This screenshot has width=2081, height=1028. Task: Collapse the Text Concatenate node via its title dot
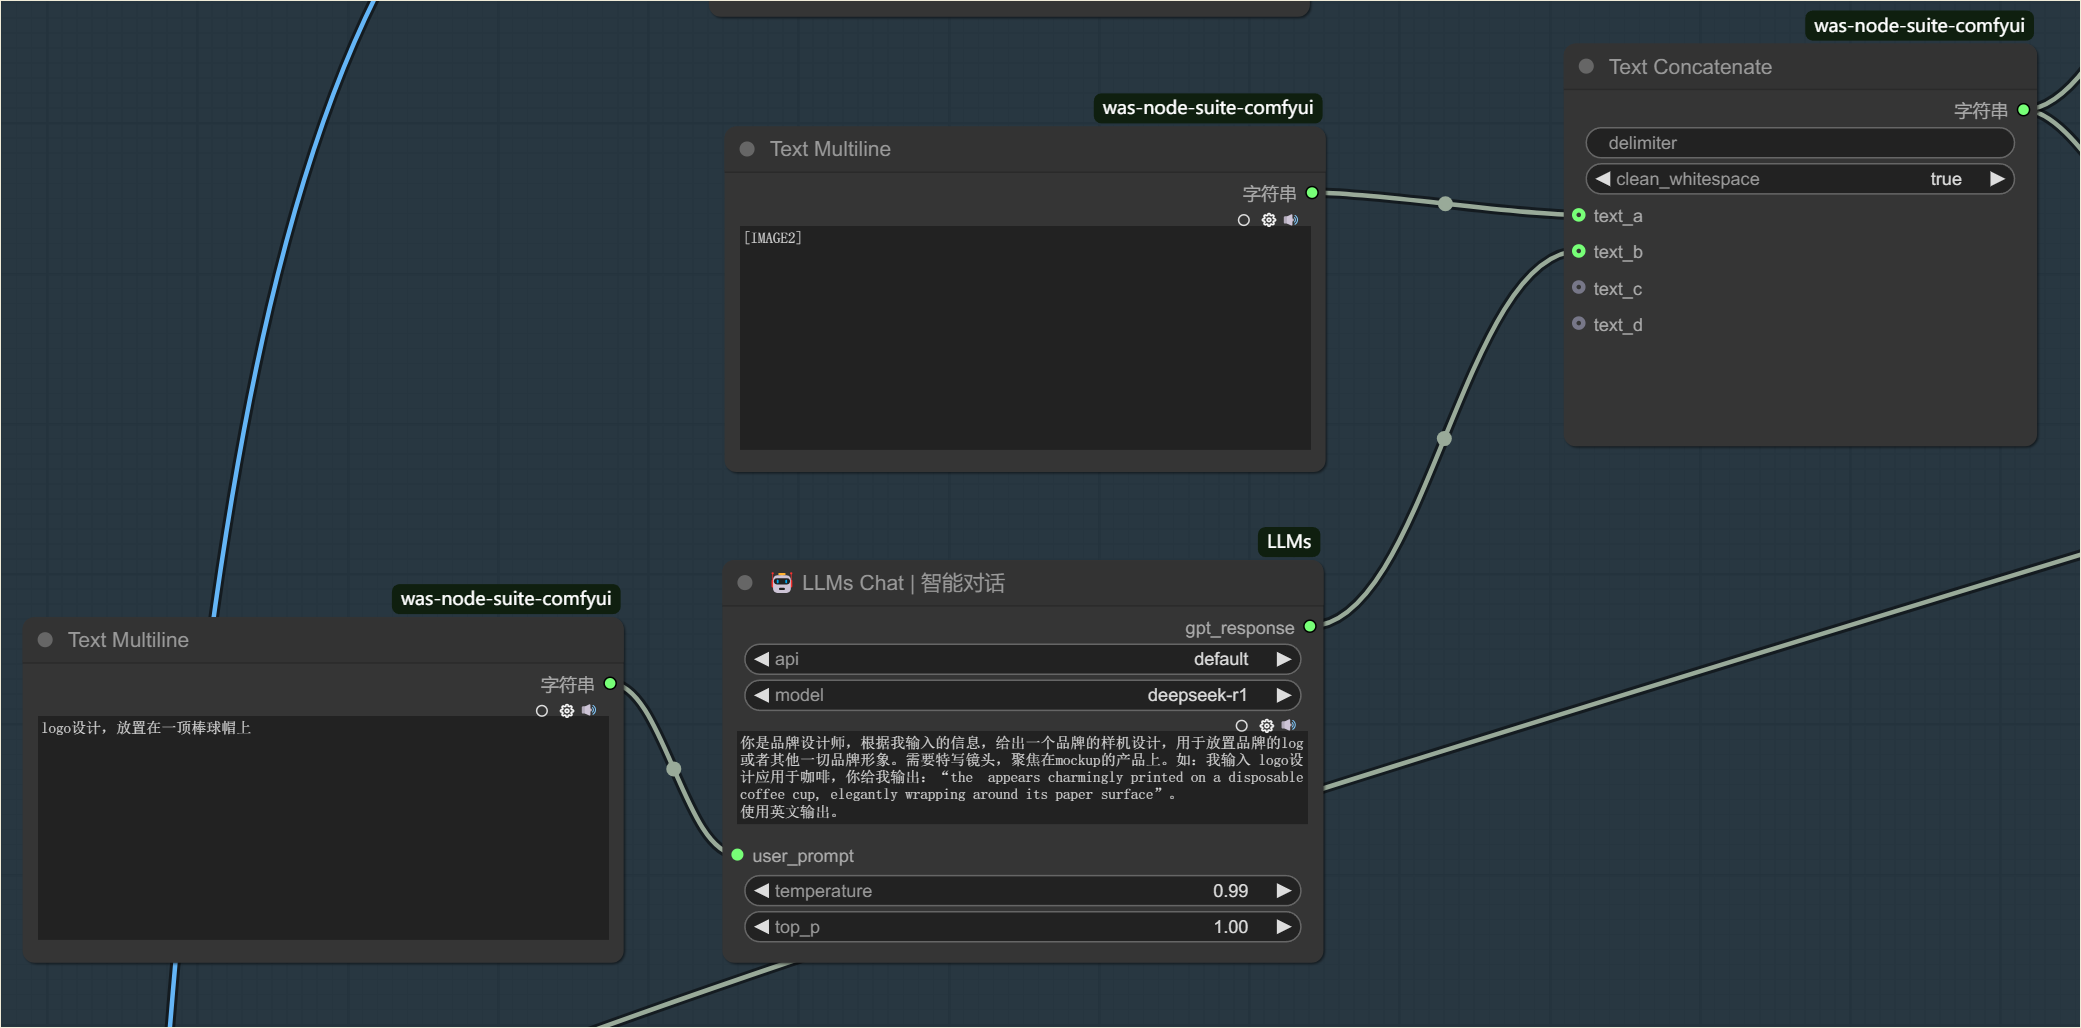[x=1586, y=66]
